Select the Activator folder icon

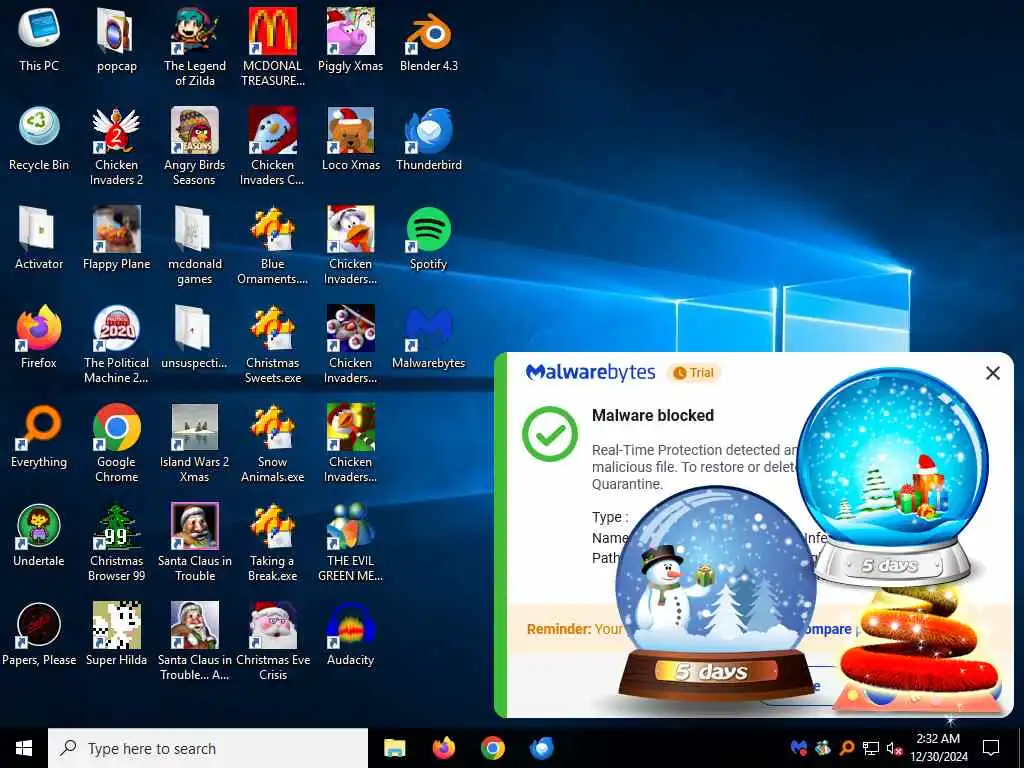[x=39, y=238]
